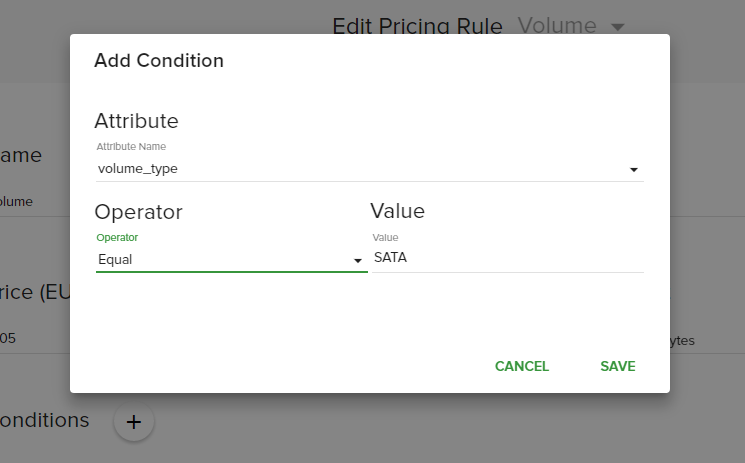Click the Operator section heading
The height and width of the screenshot is (463, 745).
click(138, 212)
